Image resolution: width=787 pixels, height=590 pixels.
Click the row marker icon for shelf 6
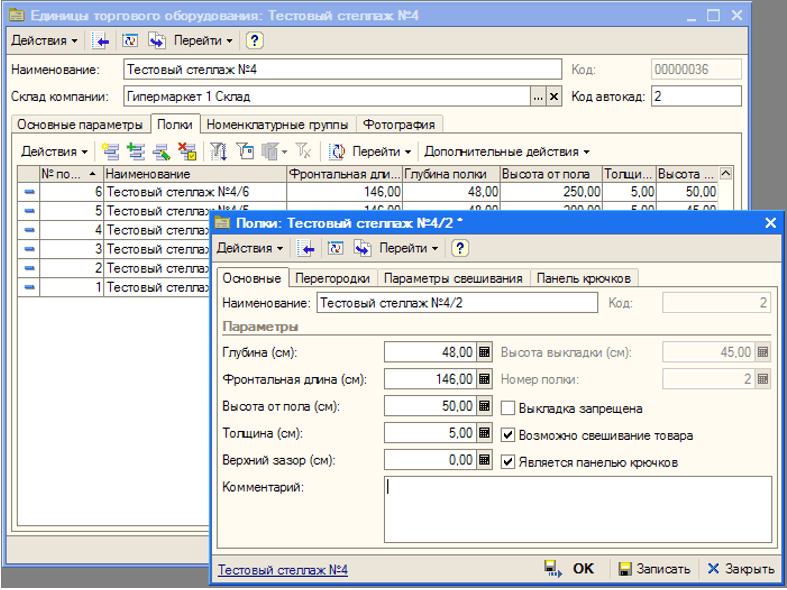click(x=29, y=192)
